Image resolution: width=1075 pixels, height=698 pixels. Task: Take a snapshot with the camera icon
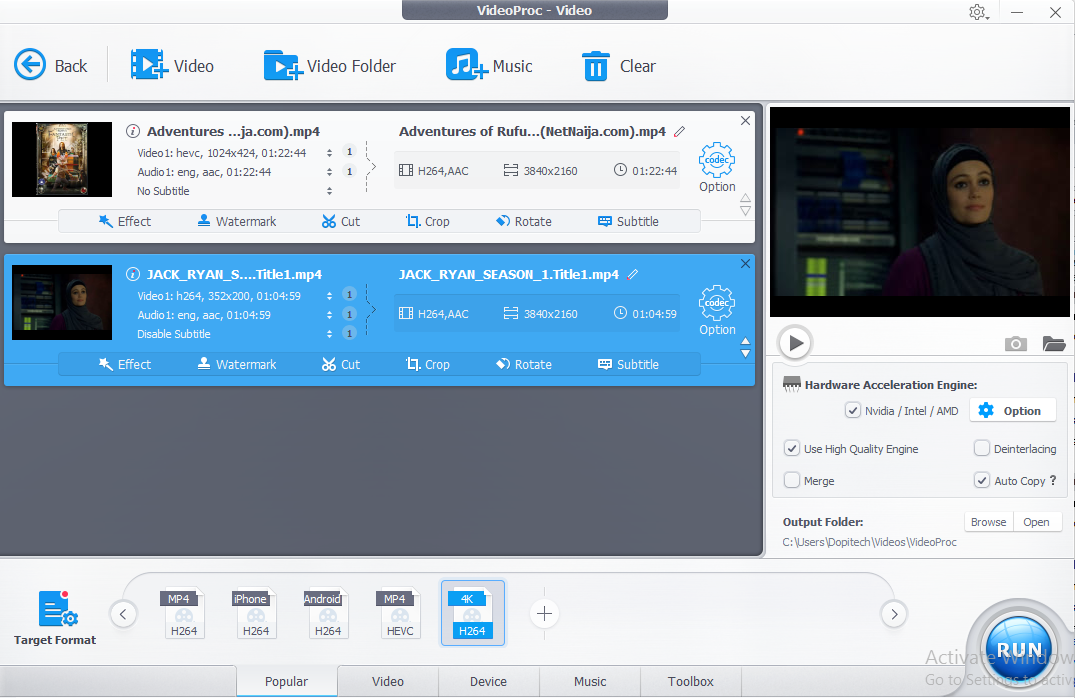click(x=1015, y=343)
